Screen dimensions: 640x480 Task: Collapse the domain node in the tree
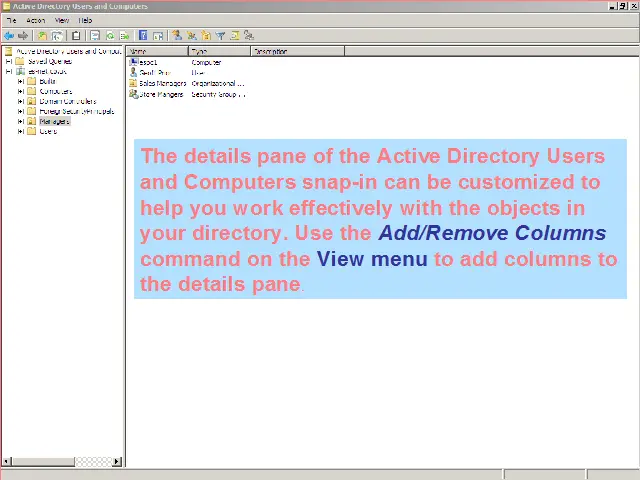pyautogui.click(x=9, y=71)
